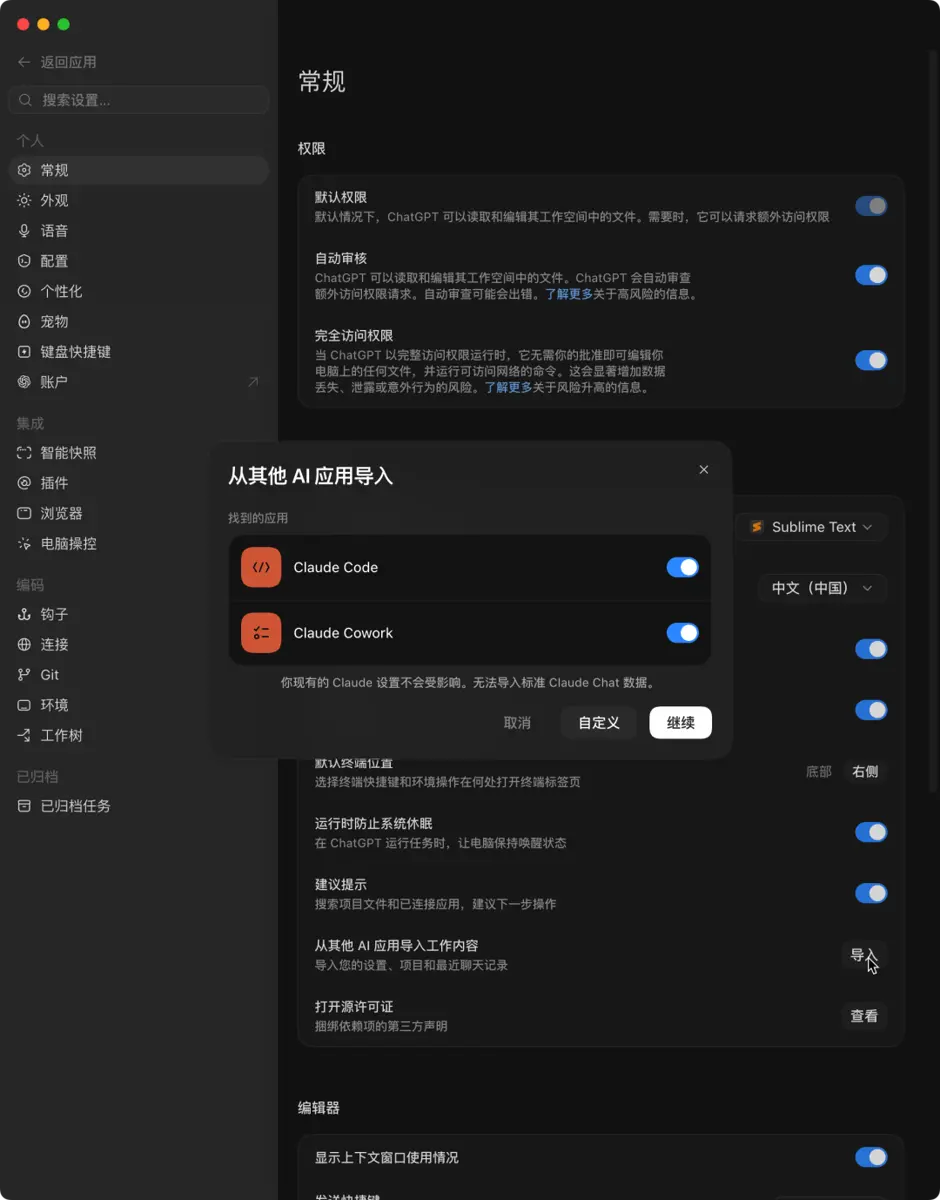Screen dimensions: 940x1200
Task: Toggle the 自动审核 switch
Action: click(871, 275)
